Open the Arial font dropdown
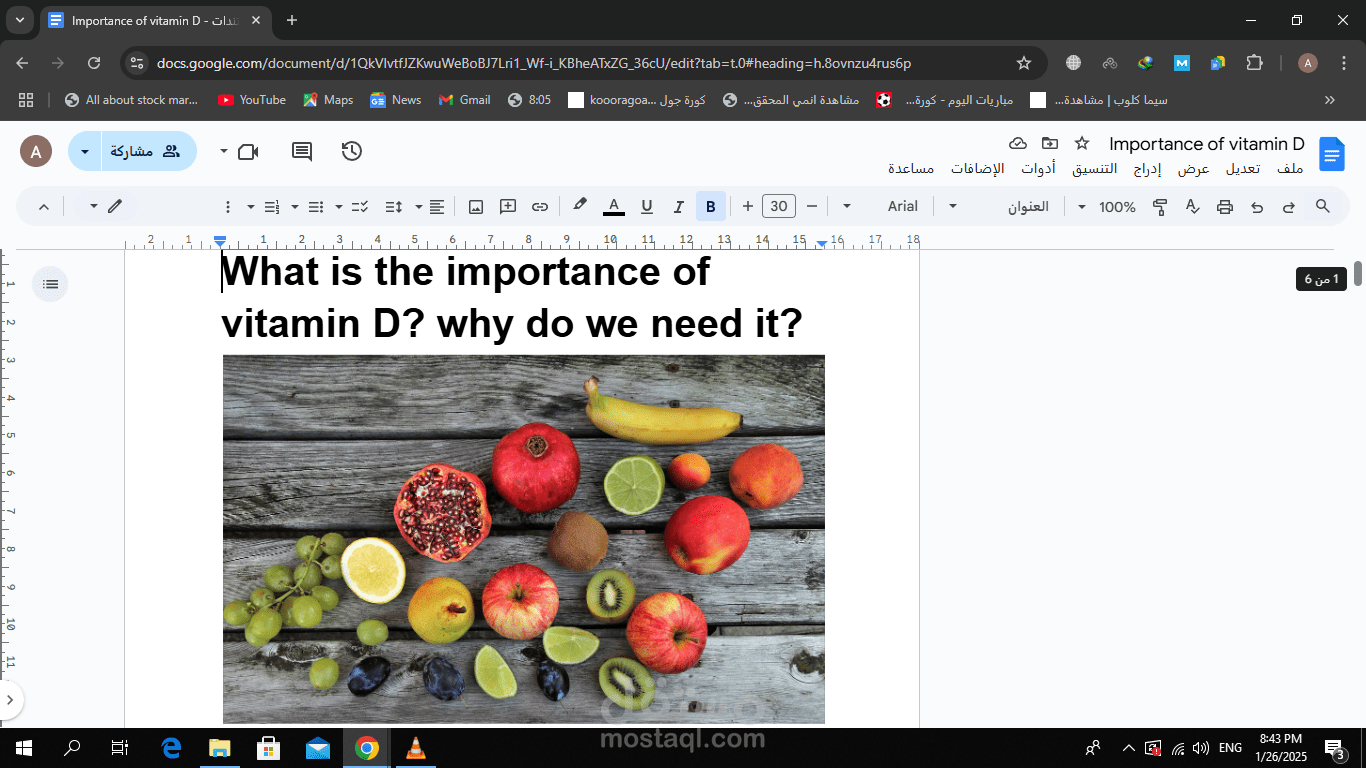 tap(881, 207)
